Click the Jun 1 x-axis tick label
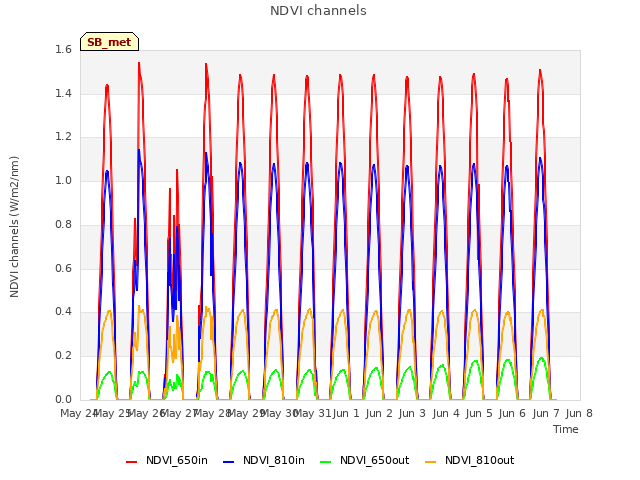 coord(346,413)
